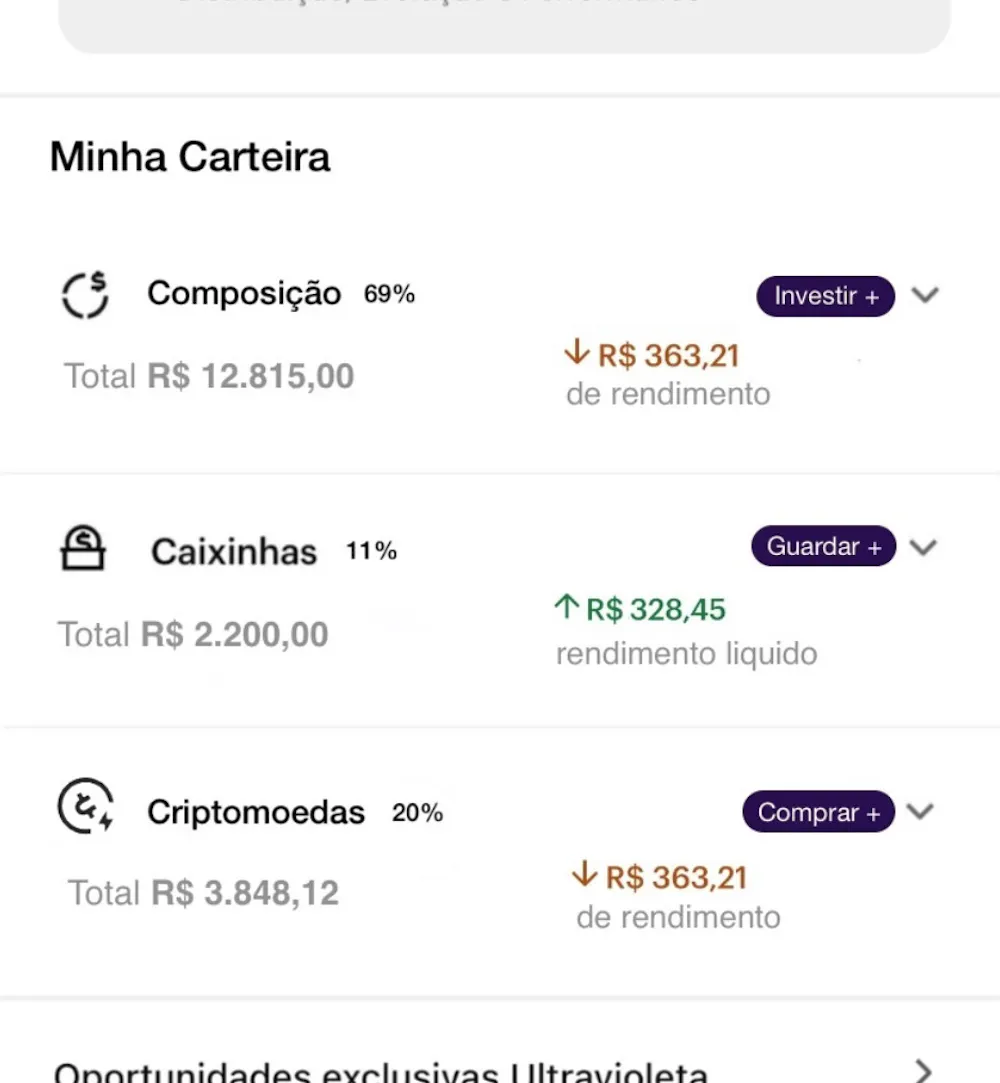
Task: Tap the down arrow beside Criptomoedas rendimento
Action: [x=584, y=876]
